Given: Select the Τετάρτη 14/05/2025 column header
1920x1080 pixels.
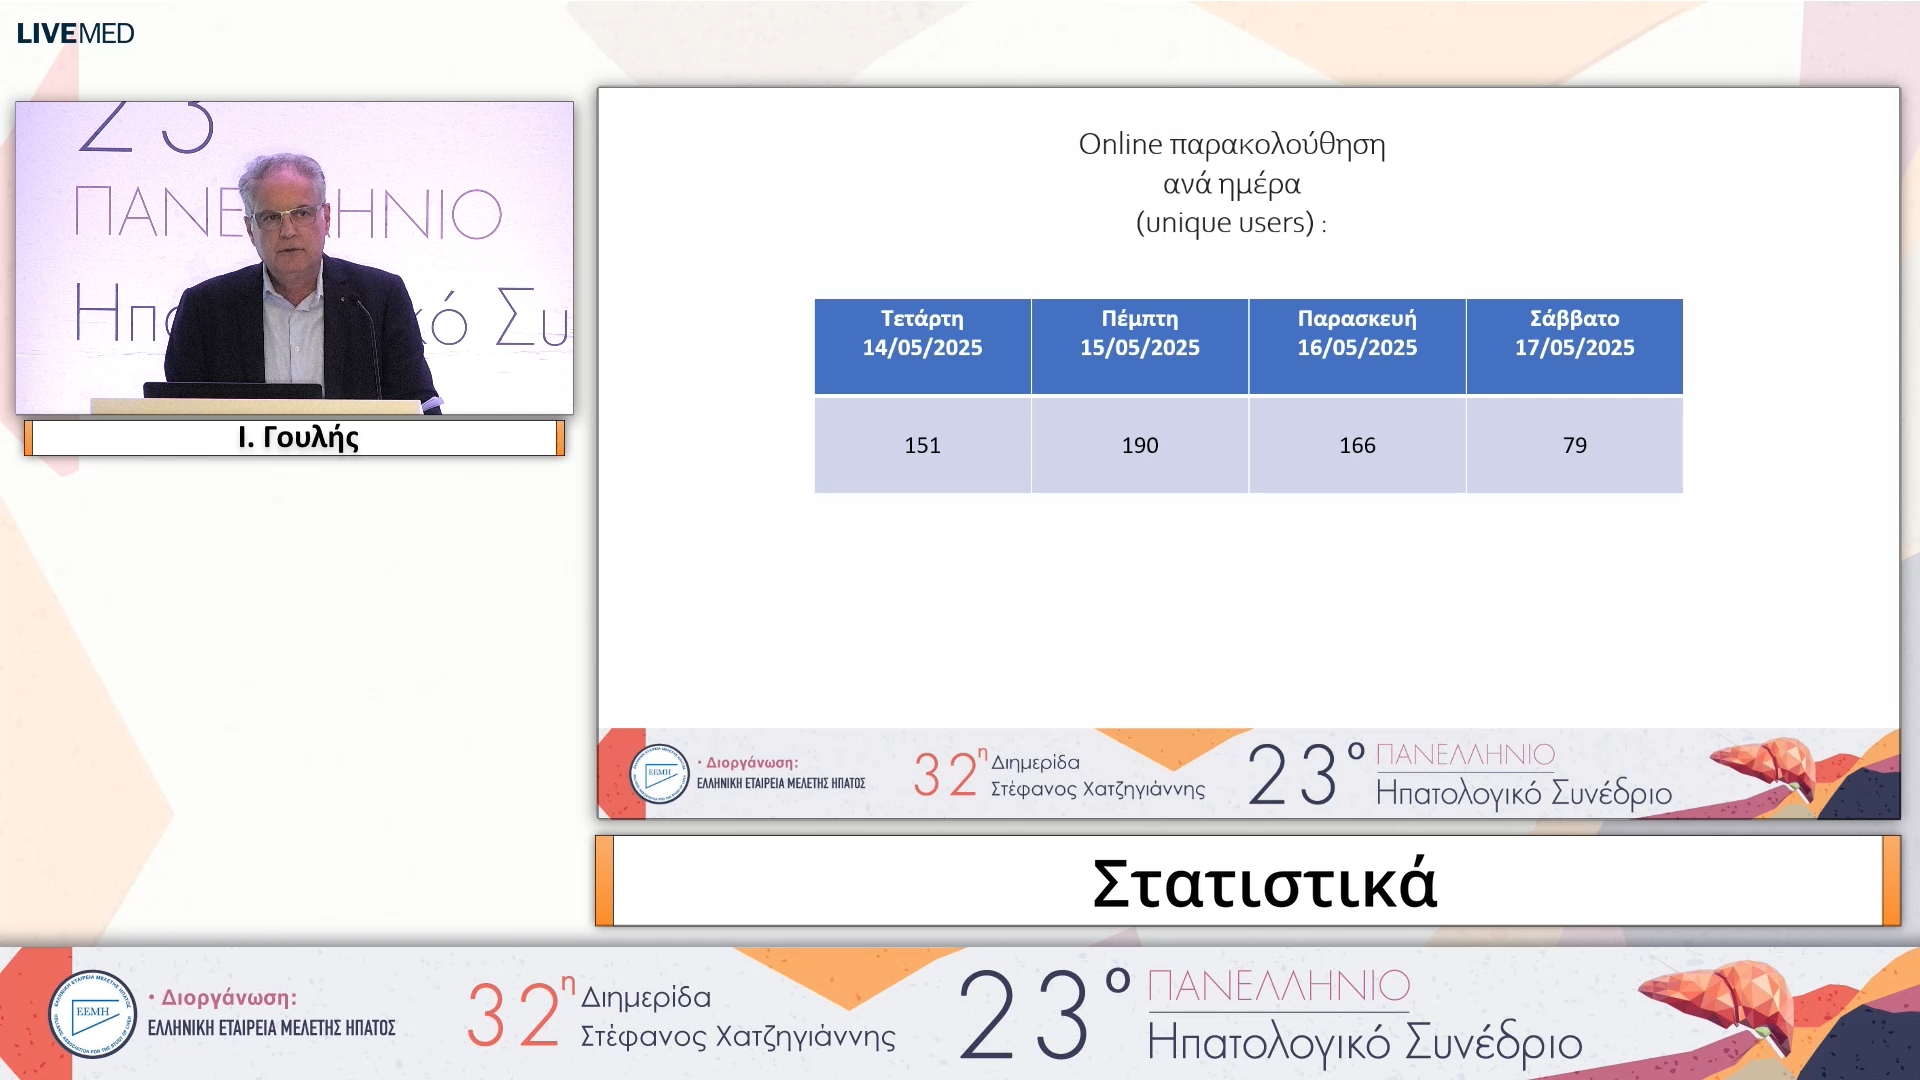Looking at the screenshot, I should (922, 334).
